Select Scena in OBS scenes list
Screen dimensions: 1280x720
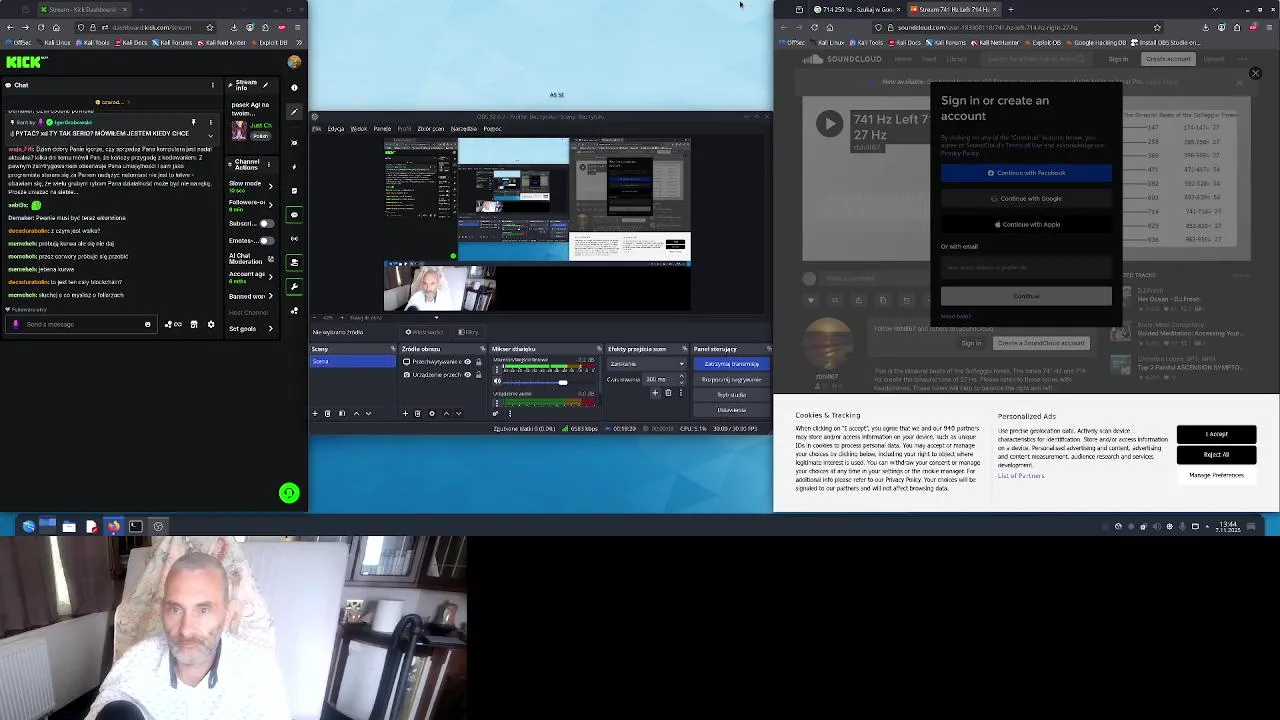(x=353, y=362)
